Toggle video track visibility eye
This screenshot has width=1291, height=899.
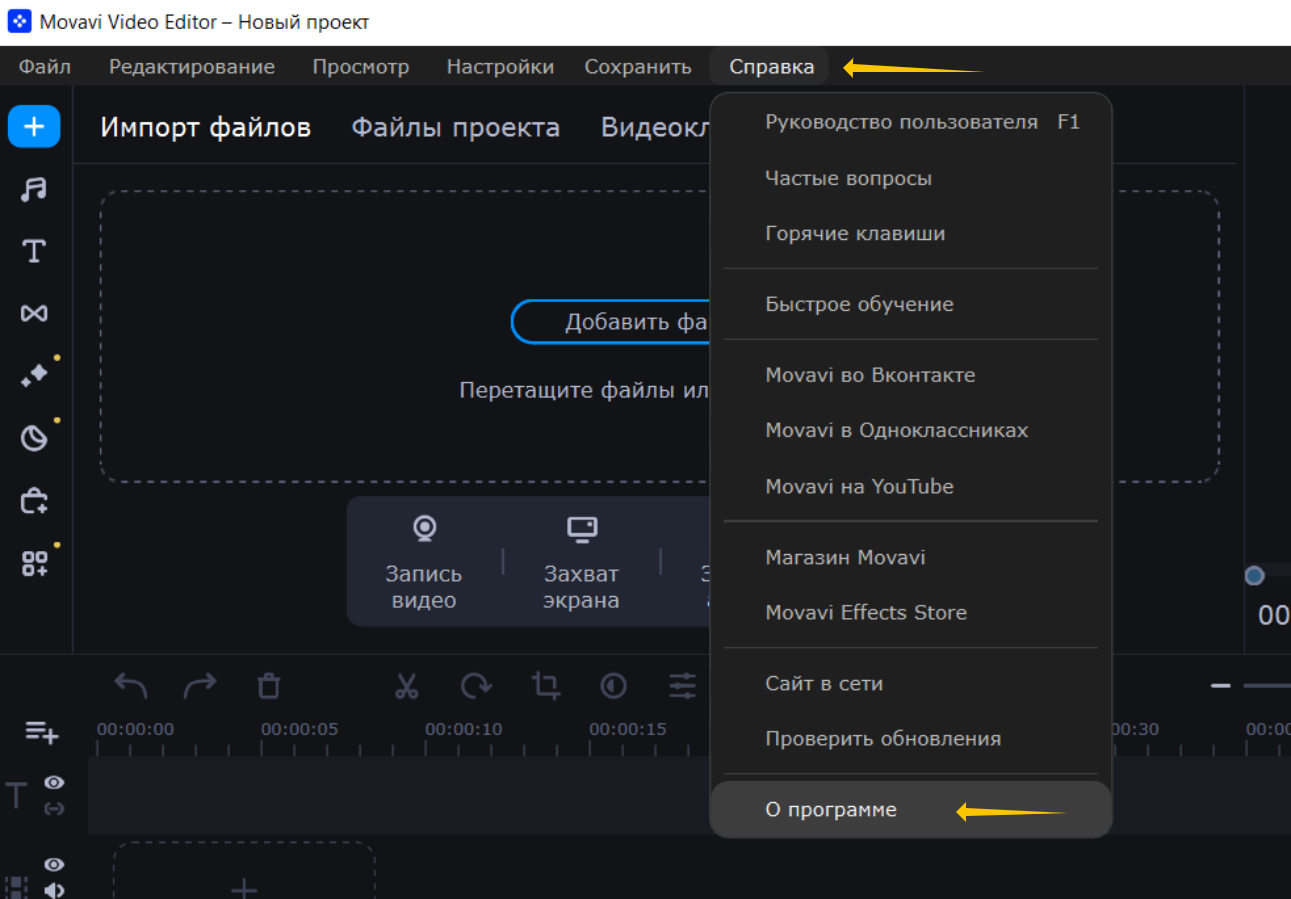point(54,865)
